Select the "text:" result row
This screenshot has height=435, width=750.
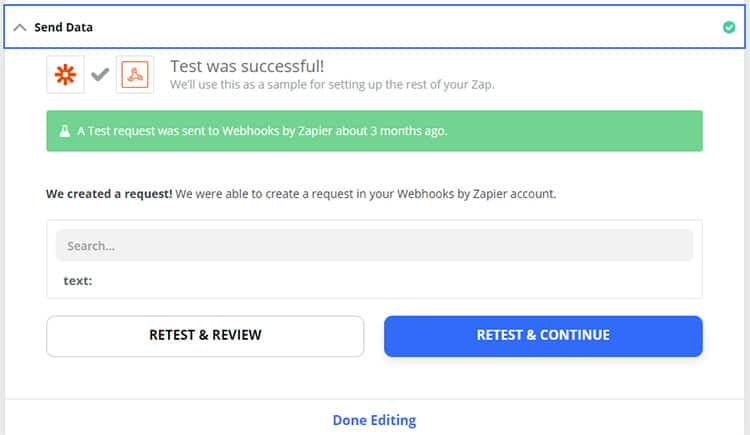coord(78,281)
